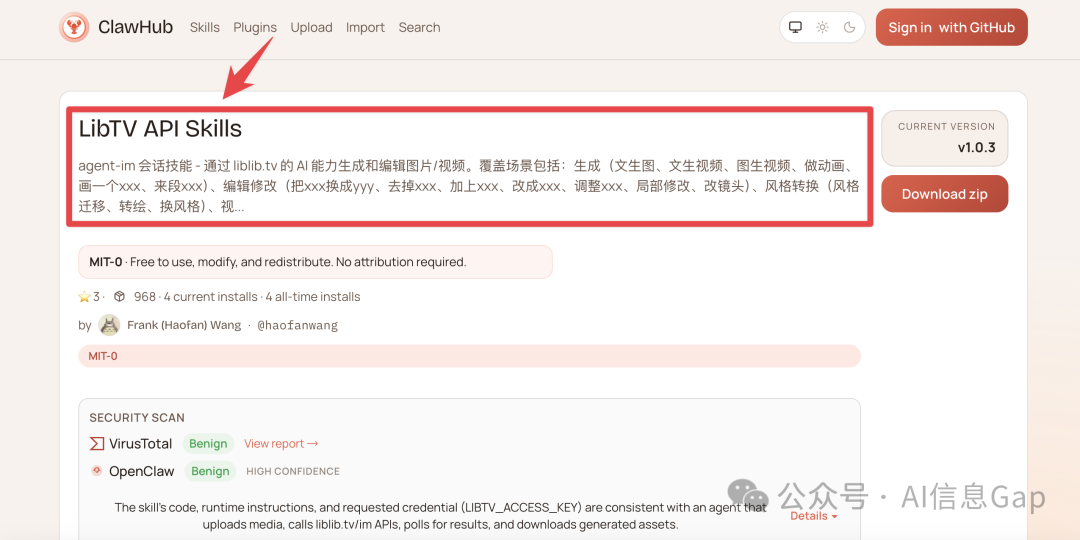Download the skill zip file

[x=944, y=194]
